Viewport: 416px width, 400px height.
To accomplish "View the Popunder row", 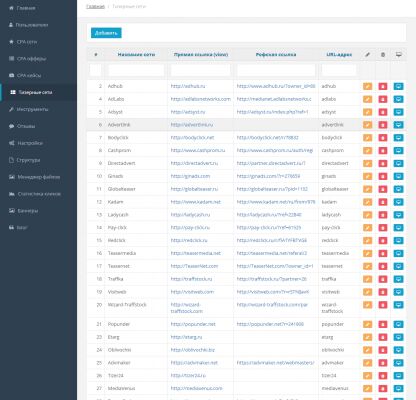I will (398, 324).
